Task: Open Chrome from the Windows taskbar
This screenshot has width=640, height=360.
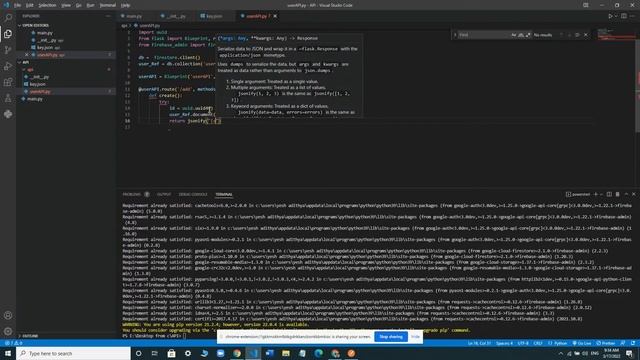Action: [x=237, y=353]
